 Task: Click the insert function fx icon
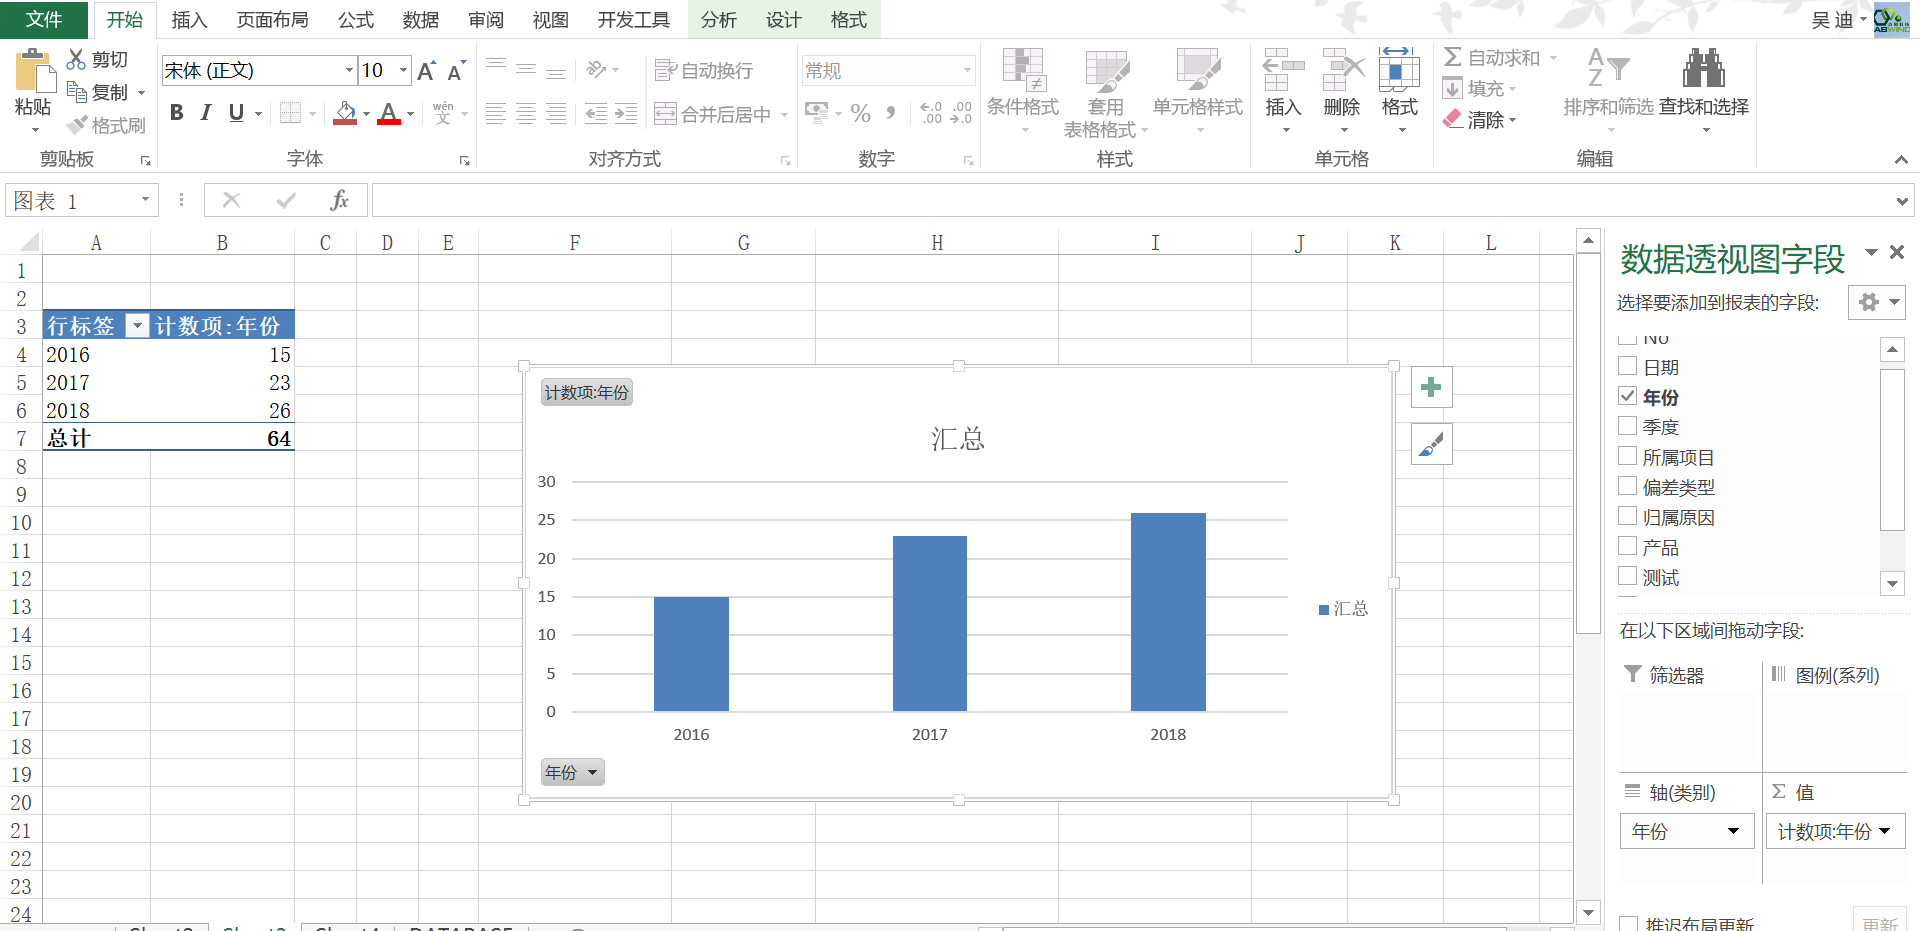tap(339, 201)
